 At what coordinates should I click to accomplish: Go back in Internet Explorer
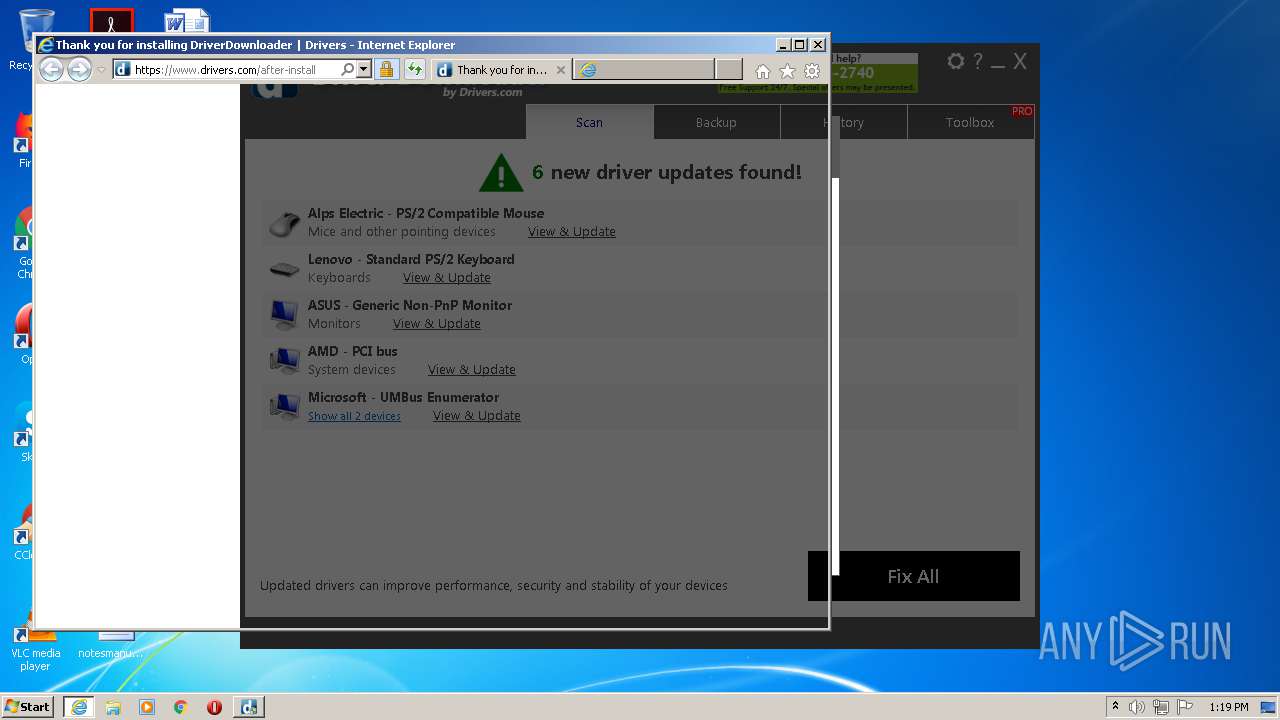51,69
